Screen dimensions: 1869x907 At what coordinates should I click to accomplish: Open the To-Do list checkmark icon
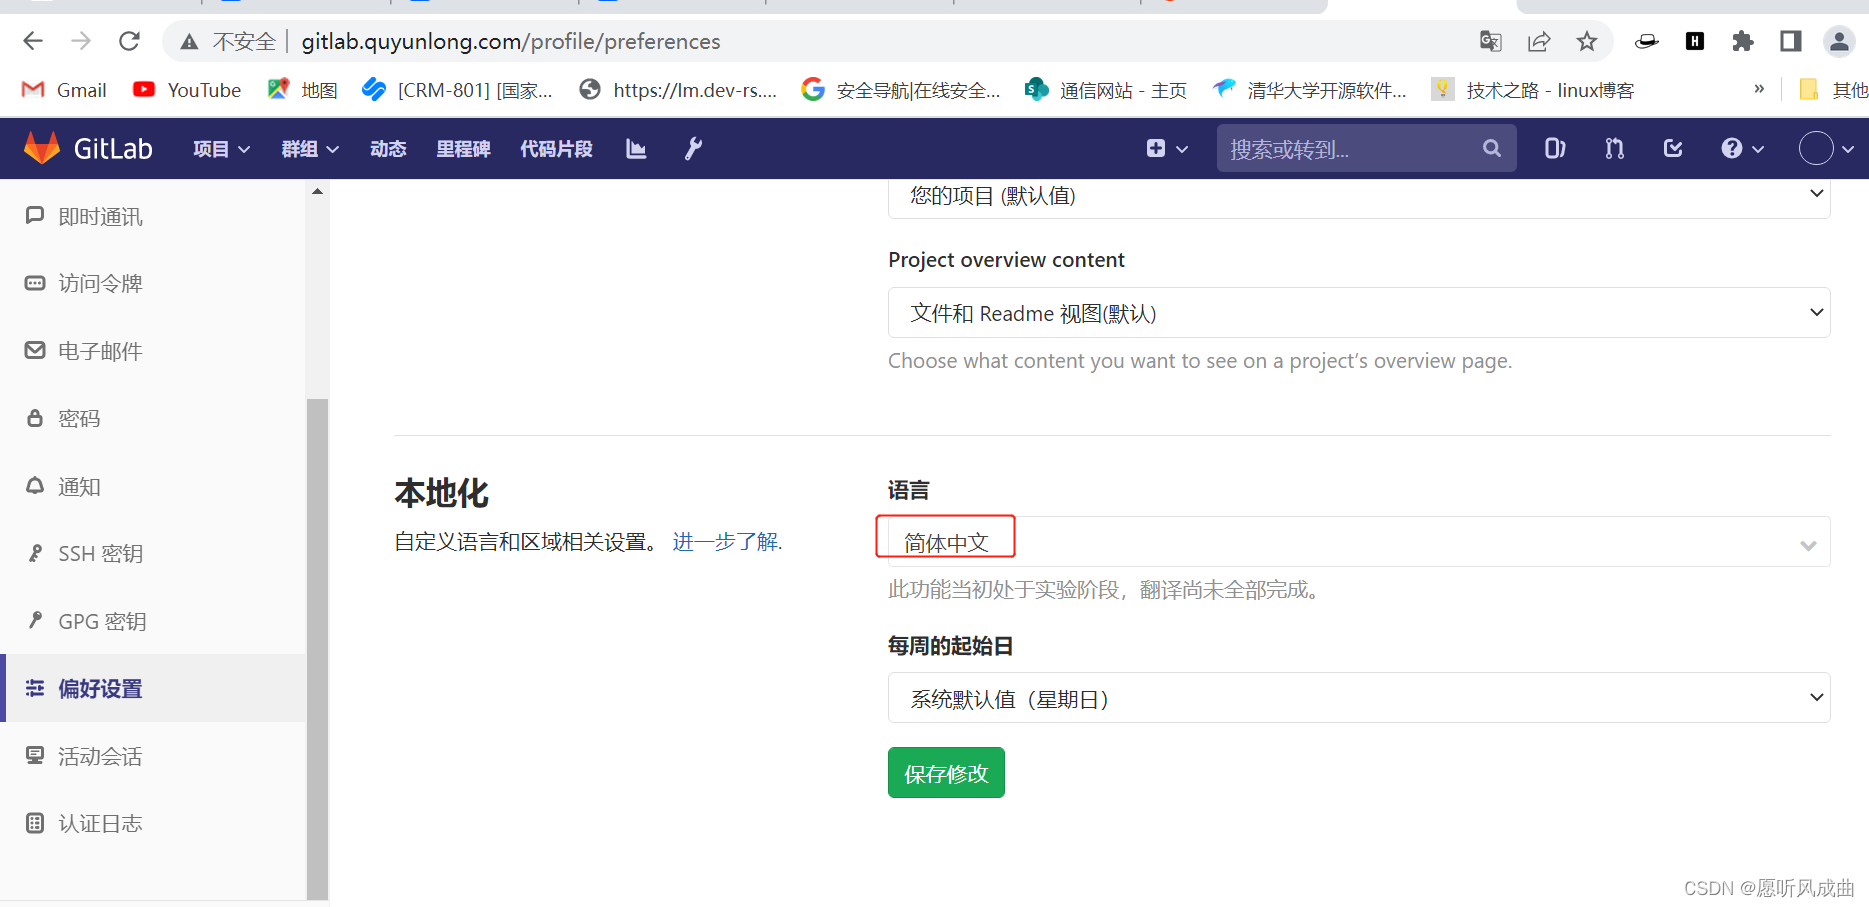1673,148
